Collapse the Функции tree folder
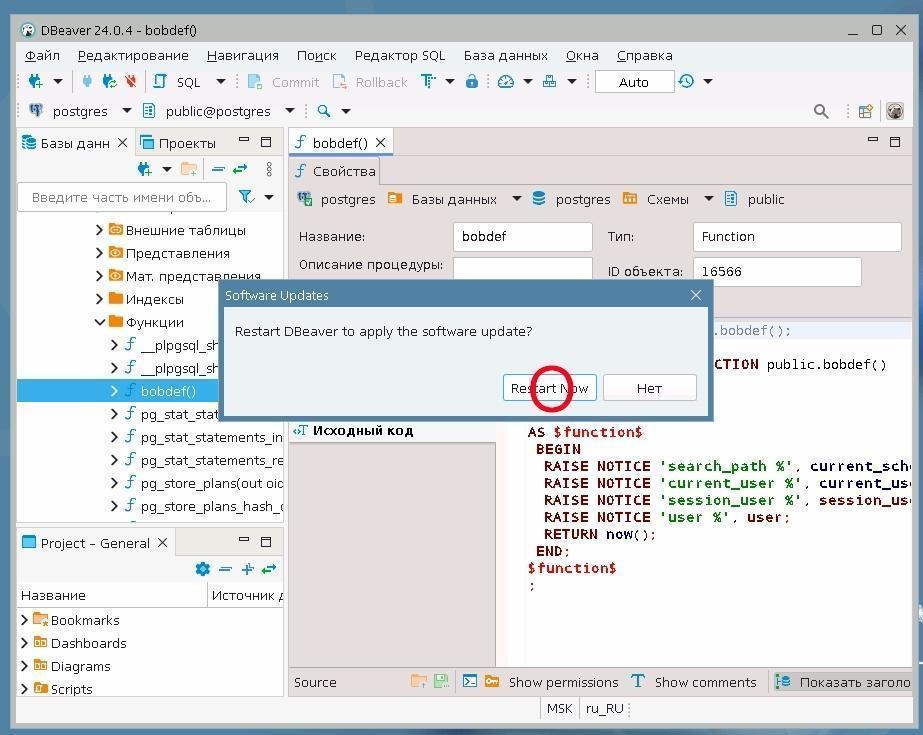This screenshot has width=923, height=735. pyautogui.click(x=100, y=322)
